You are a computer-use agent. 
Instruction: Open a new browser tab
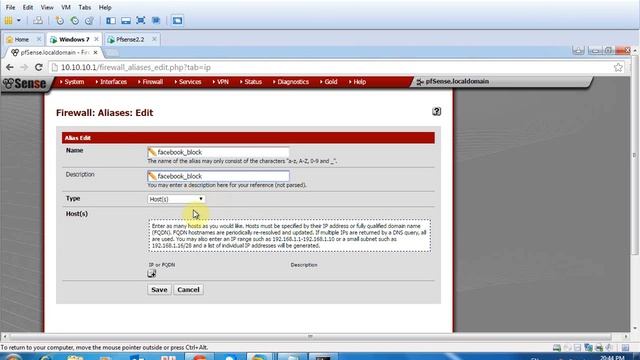112,53
